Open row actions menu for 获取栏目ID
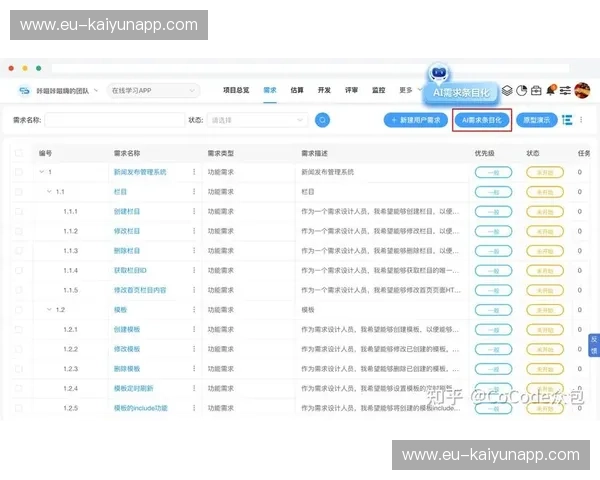 194,270
